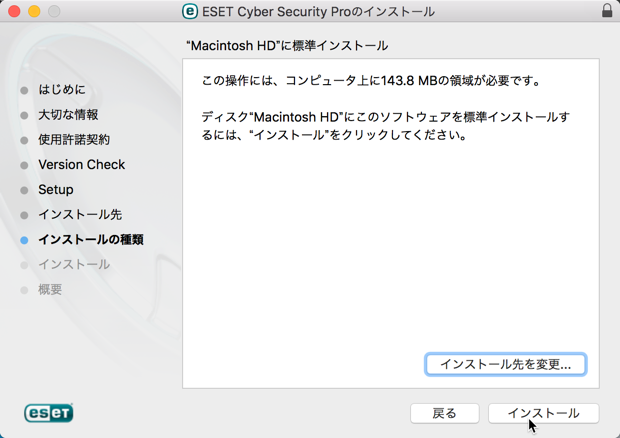The width and height of the screenshot is (620, 438).
Task: Click the bullet next to 概要 step
Action: (x=24, y=290)
